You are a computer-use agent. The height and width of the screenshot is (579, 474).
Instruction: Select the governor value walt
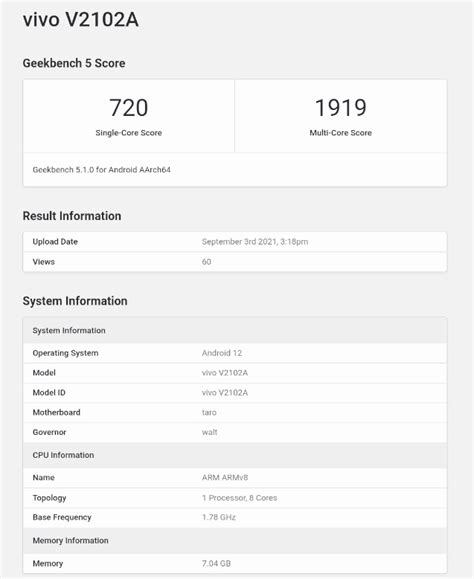coord(209,432)
